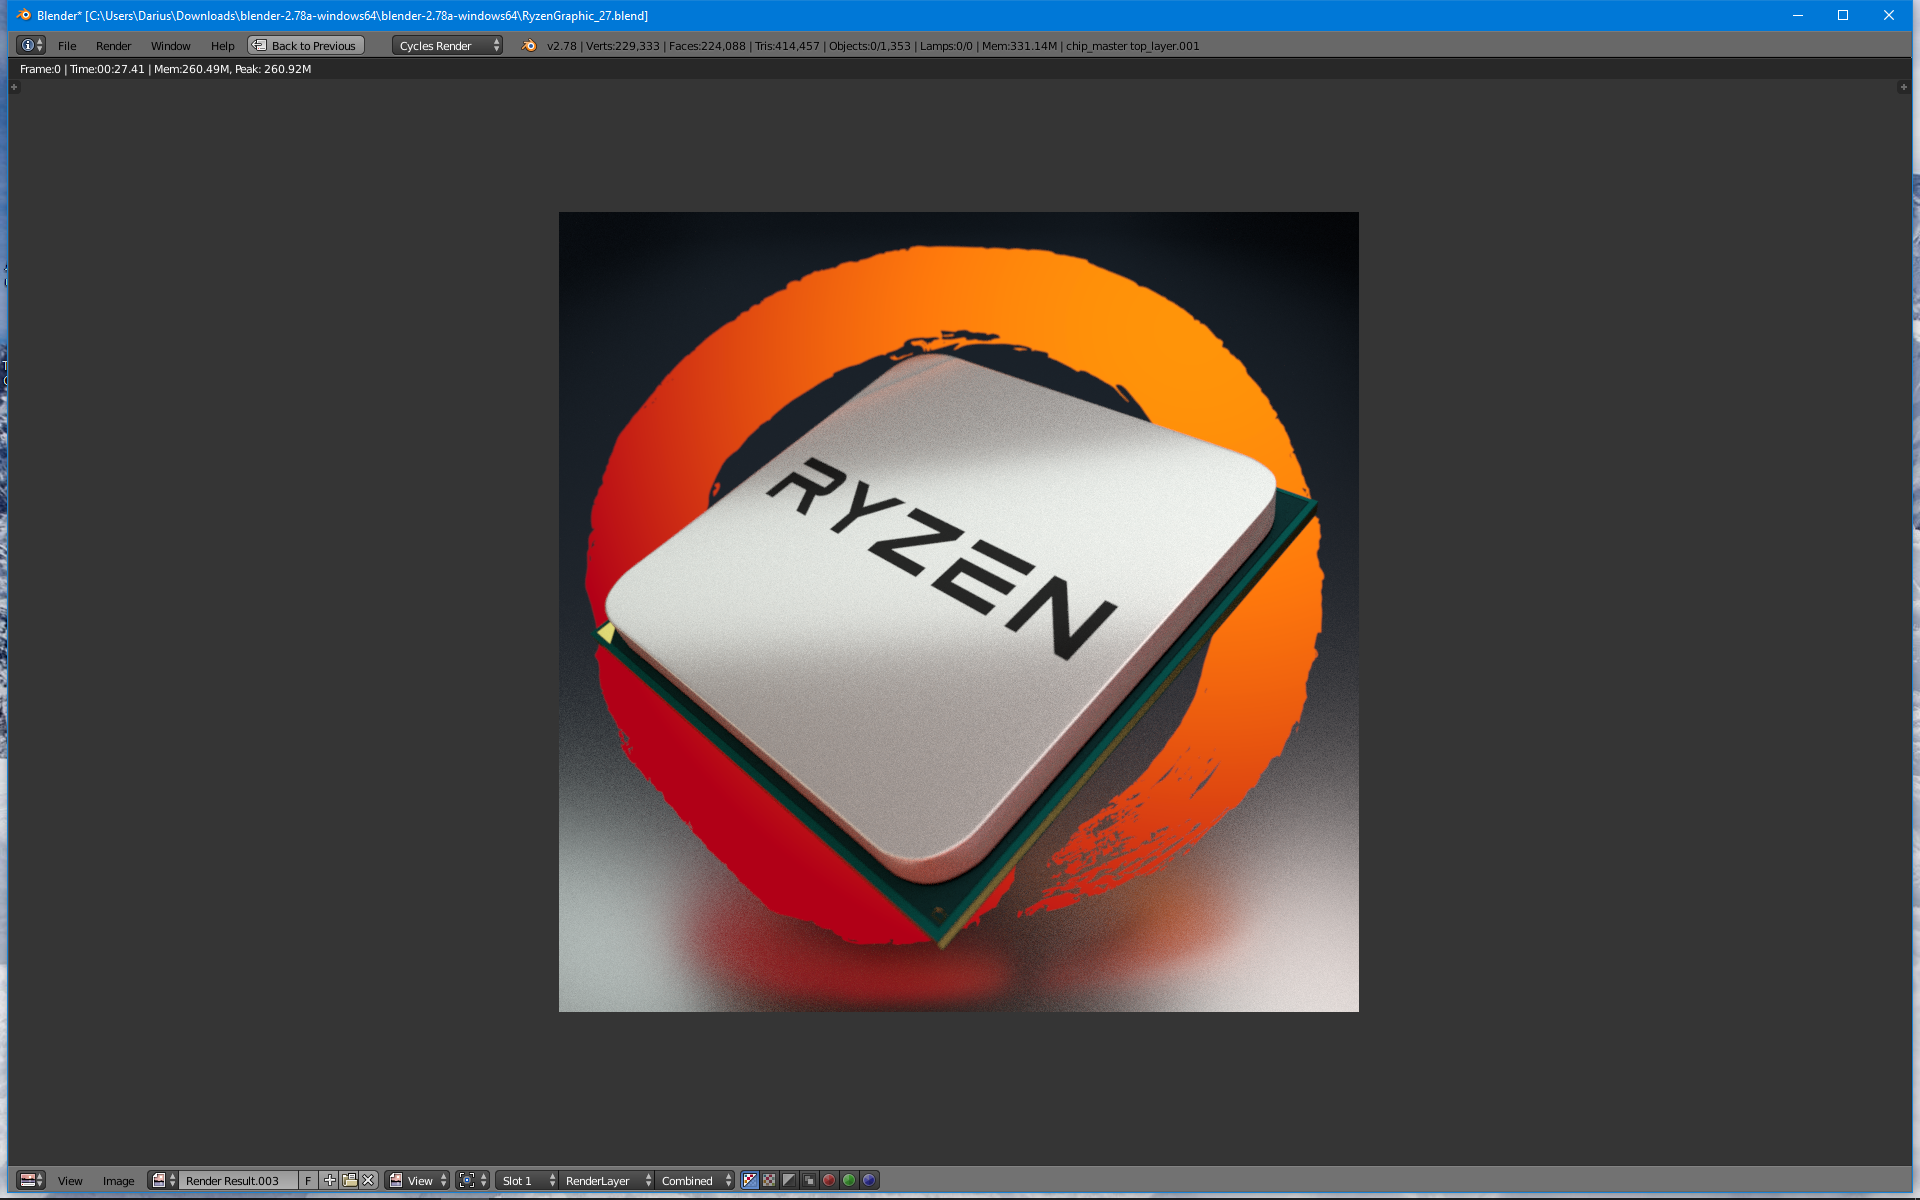1920x1200 pixels.
Task: Open the Render menu
Action: point(113,45)
